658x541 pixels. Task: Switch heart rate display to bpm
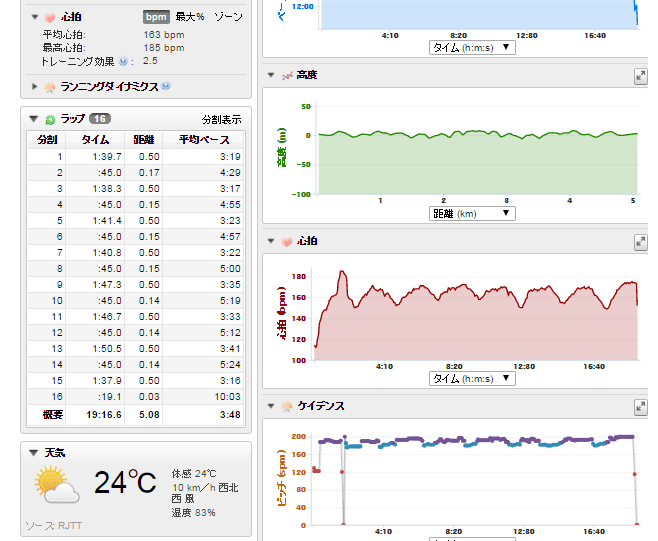155,17
